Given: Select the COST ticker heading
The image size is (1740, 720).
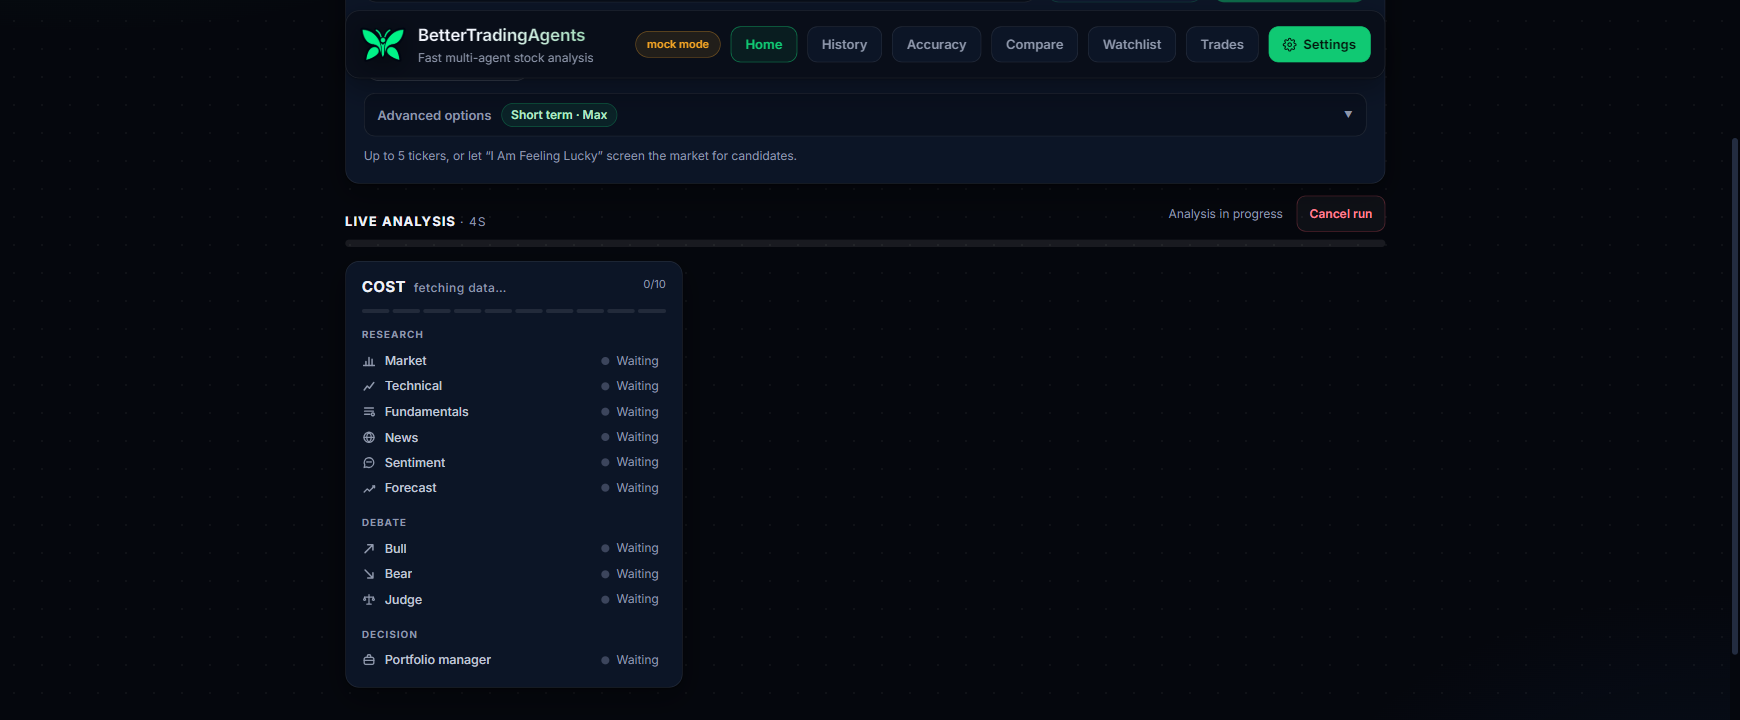Looking at the screenshot, I should (384, 287).
